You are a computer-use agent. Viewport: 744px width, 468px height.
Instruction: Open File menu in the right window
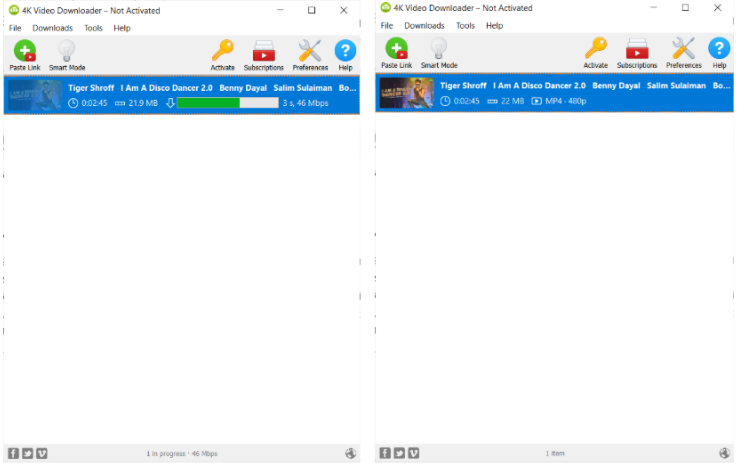point(387,26)
